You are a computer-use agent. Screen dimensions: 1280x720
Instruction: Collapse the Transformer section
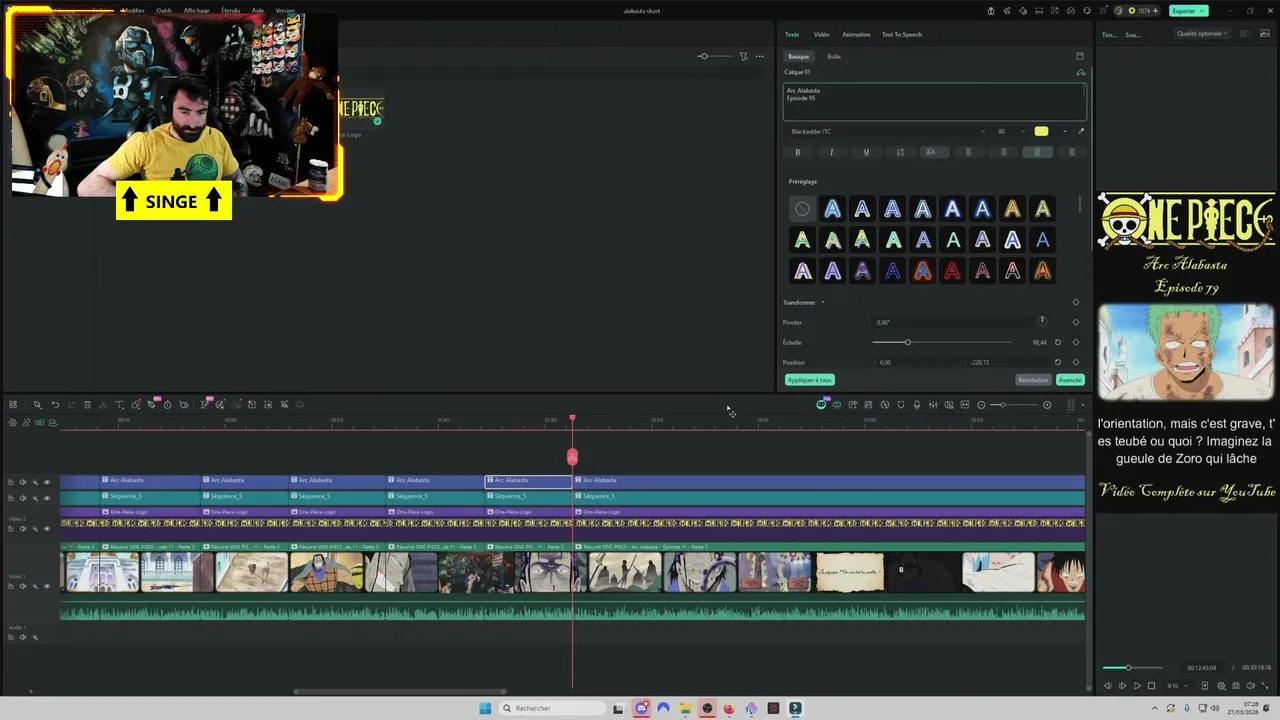point(823,302)
